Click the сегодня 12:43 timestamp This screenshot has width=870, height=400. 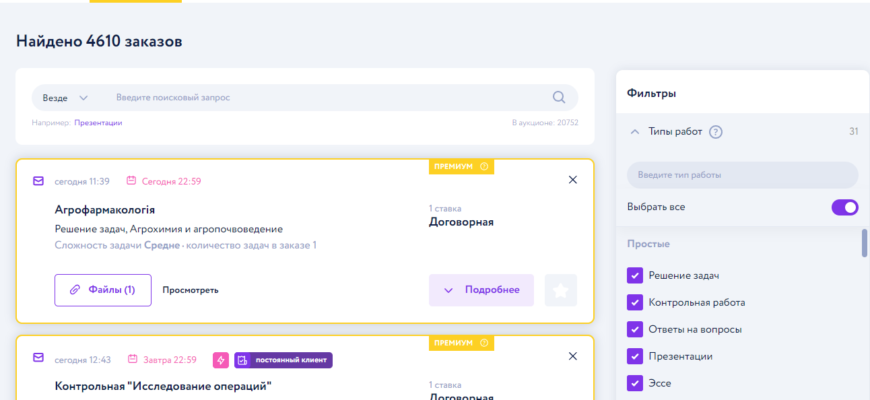(x=82, y=360)
